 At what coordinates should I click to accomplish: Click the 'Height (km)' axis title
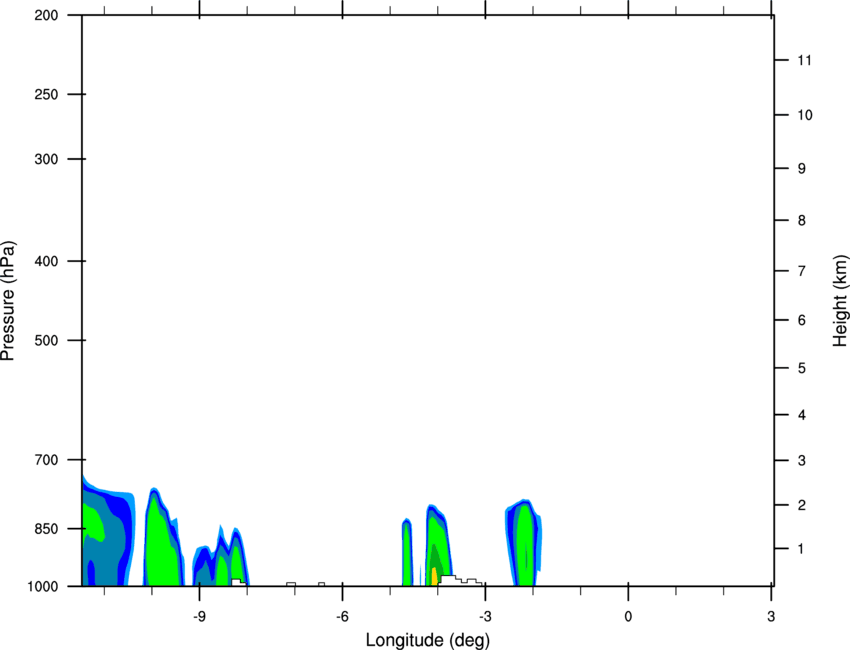(x=840, y=301)
